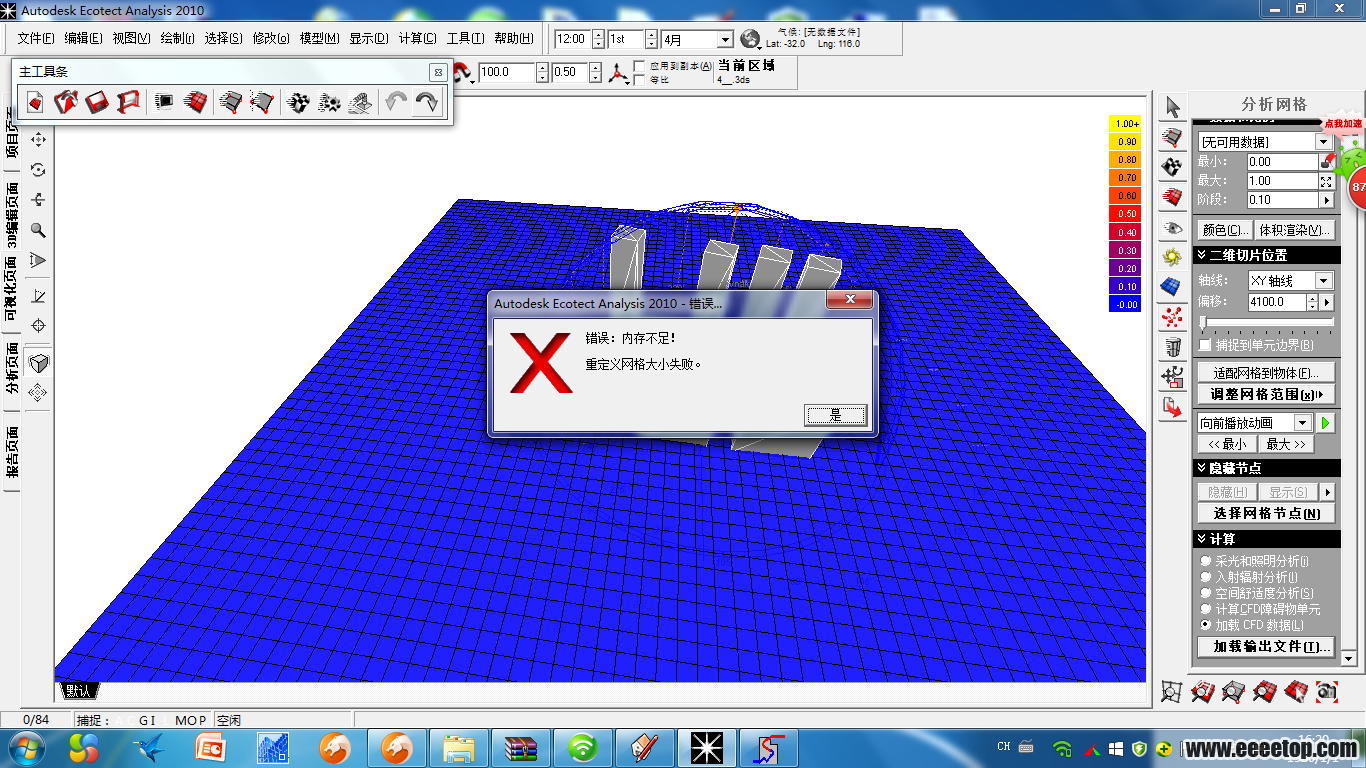Open the [无可用数据] dropdown
The image size is (1366, 768).
pyautogui.click(x=1323, y=142)
